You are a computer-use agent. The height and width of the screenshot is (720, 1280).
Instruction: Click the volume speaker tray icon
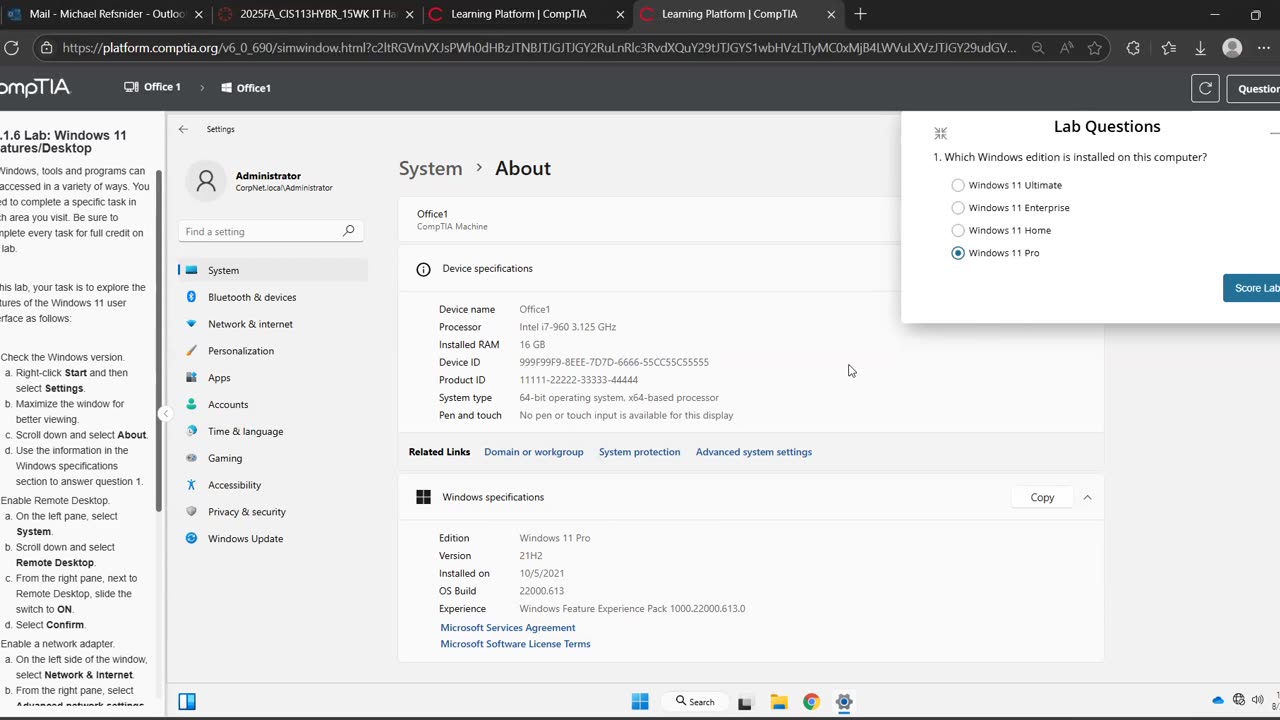point(1259,700)
